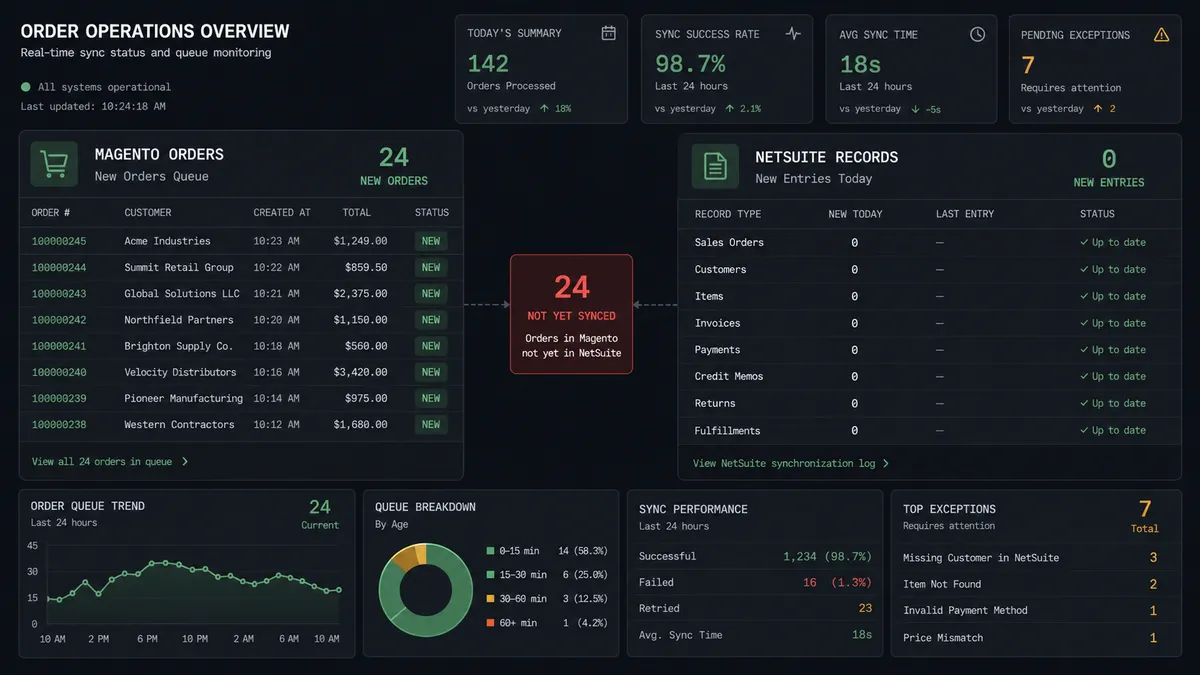
Task: Click the Customers Up to date status
Action: [1113, 269]
